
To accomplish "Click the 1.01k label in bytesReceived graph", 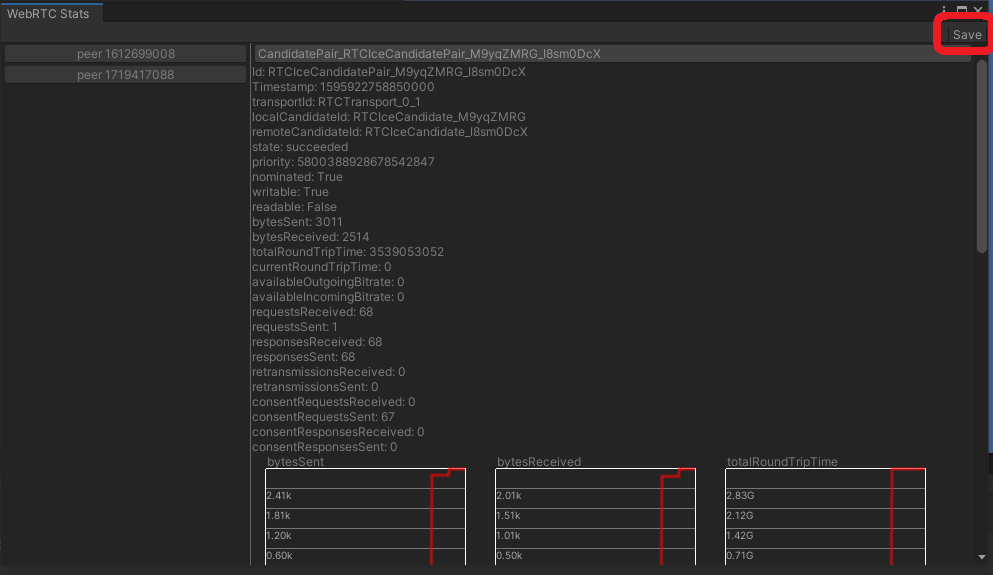I will [x=509, y=536].
